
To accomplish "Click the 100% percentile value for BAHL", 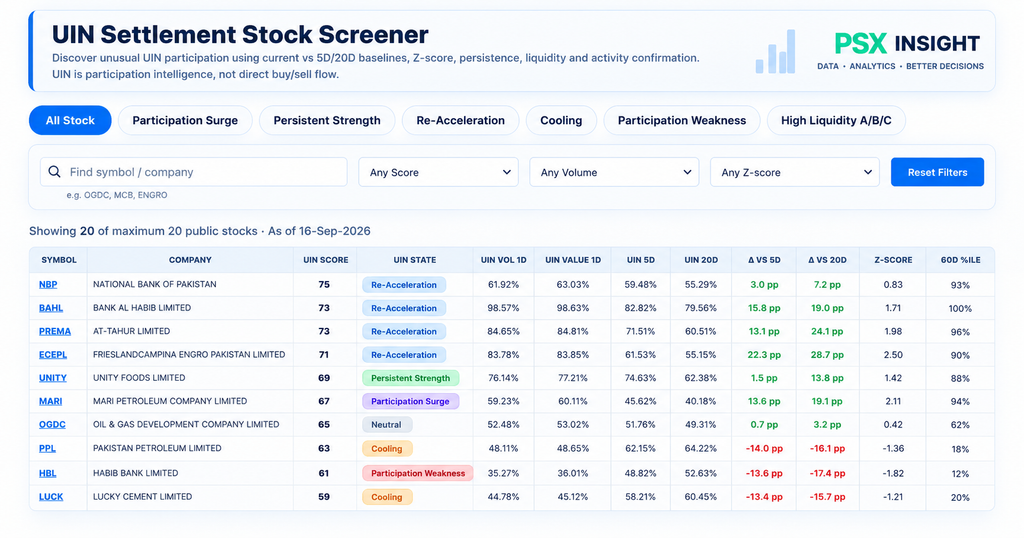I will (x=960, y=308).
